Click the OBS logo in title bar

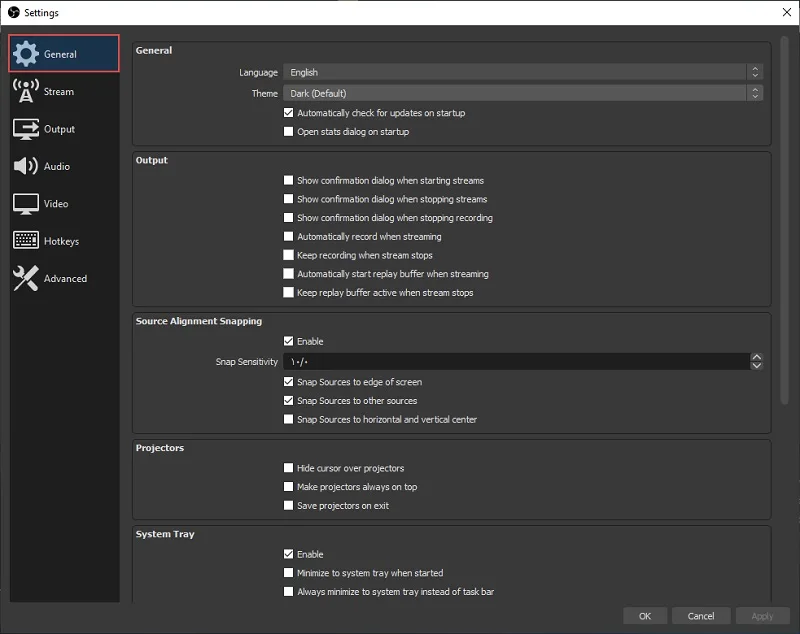(x=14, y=12)
